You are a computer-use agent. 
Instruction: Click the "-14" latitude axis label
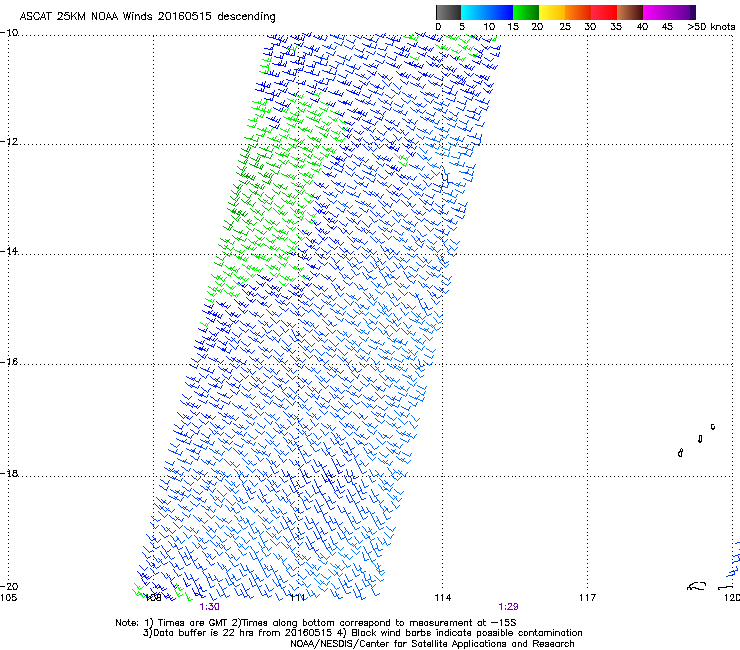pos(9,251)
